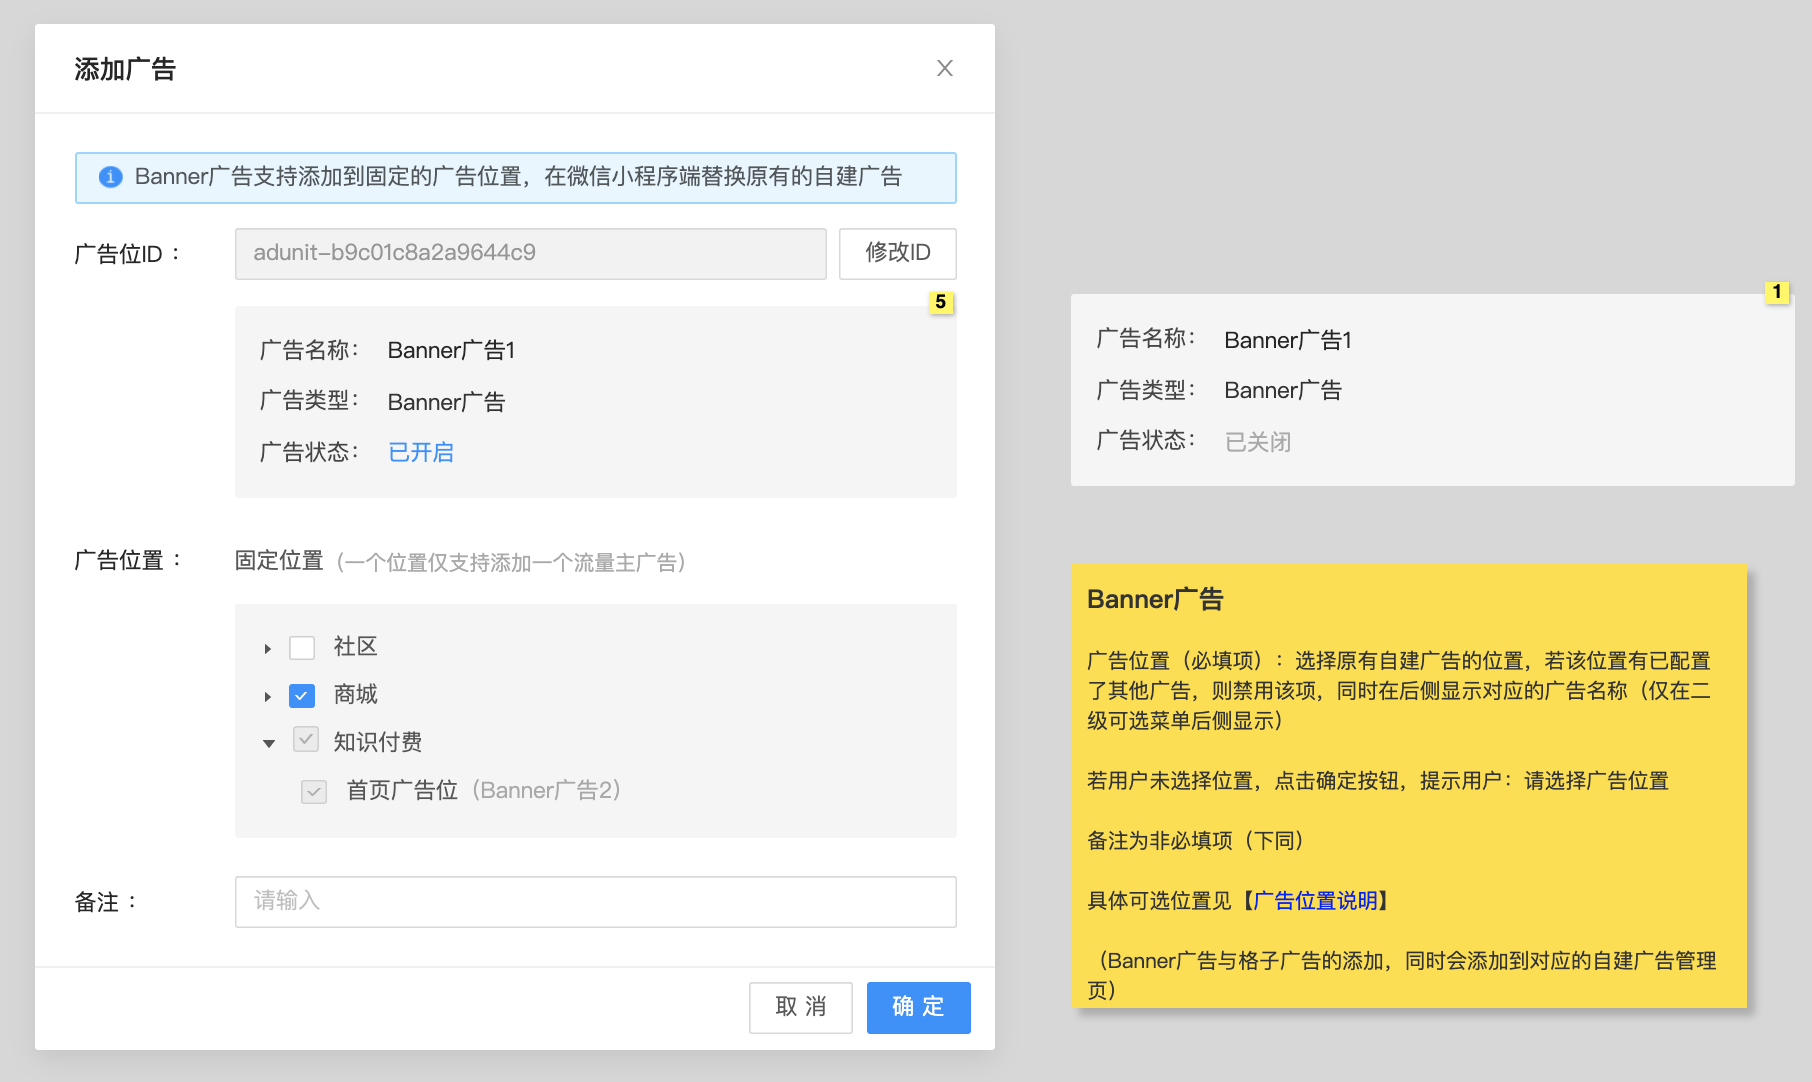This screenshot has width=1812, height=1082.
Task: Click the 添加广告 dialog title
Action: [x=125, y=69]
